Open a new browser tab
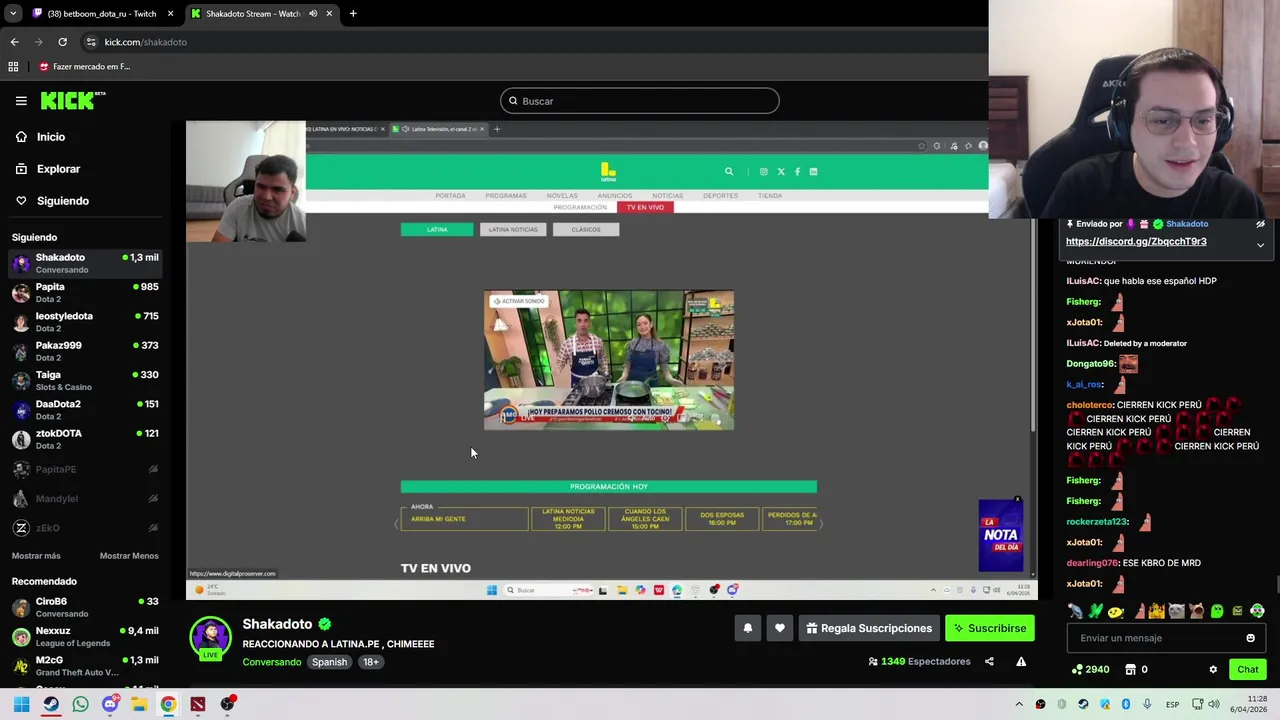1280x720 pixels. (353, 14)
